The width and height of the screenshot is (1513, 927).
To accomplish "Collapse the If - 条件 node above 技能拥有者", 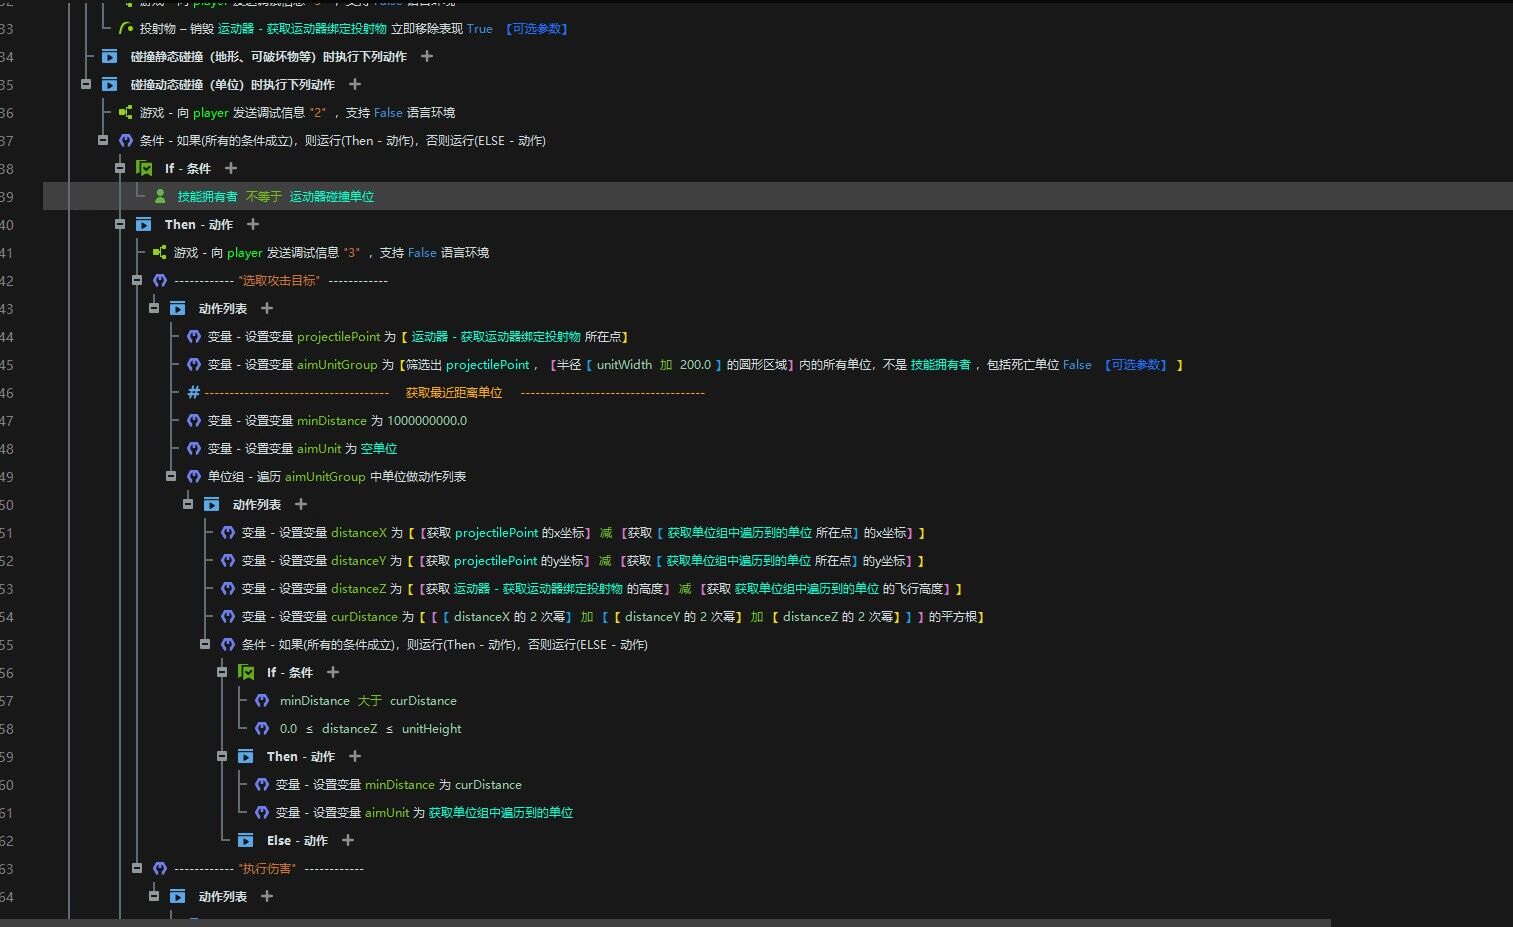I will 120,168.
